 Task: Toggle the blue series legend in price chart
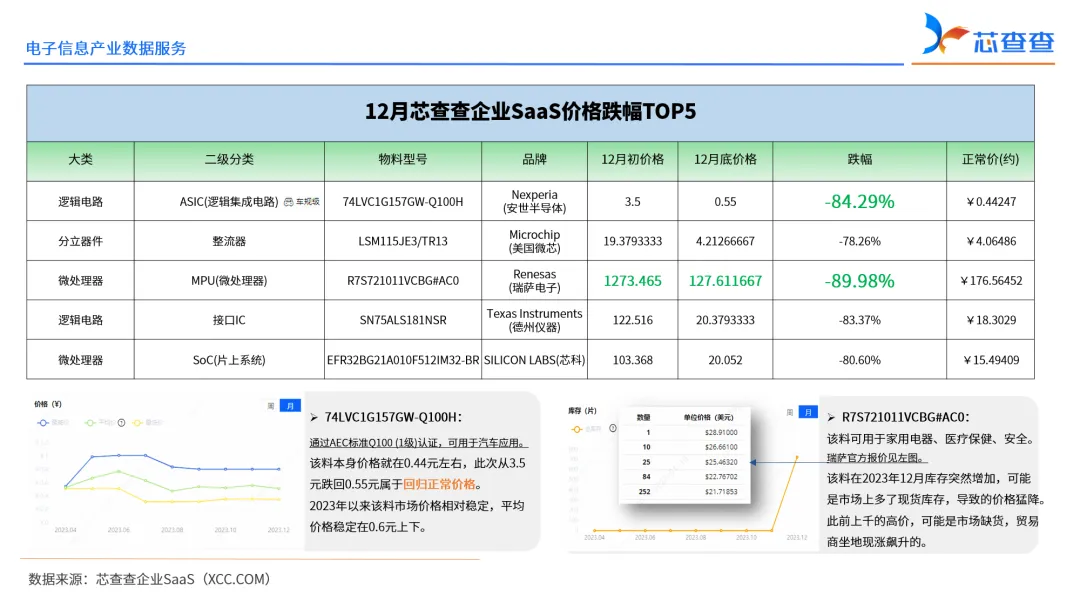pyautogui.click(x=54, y=423)
